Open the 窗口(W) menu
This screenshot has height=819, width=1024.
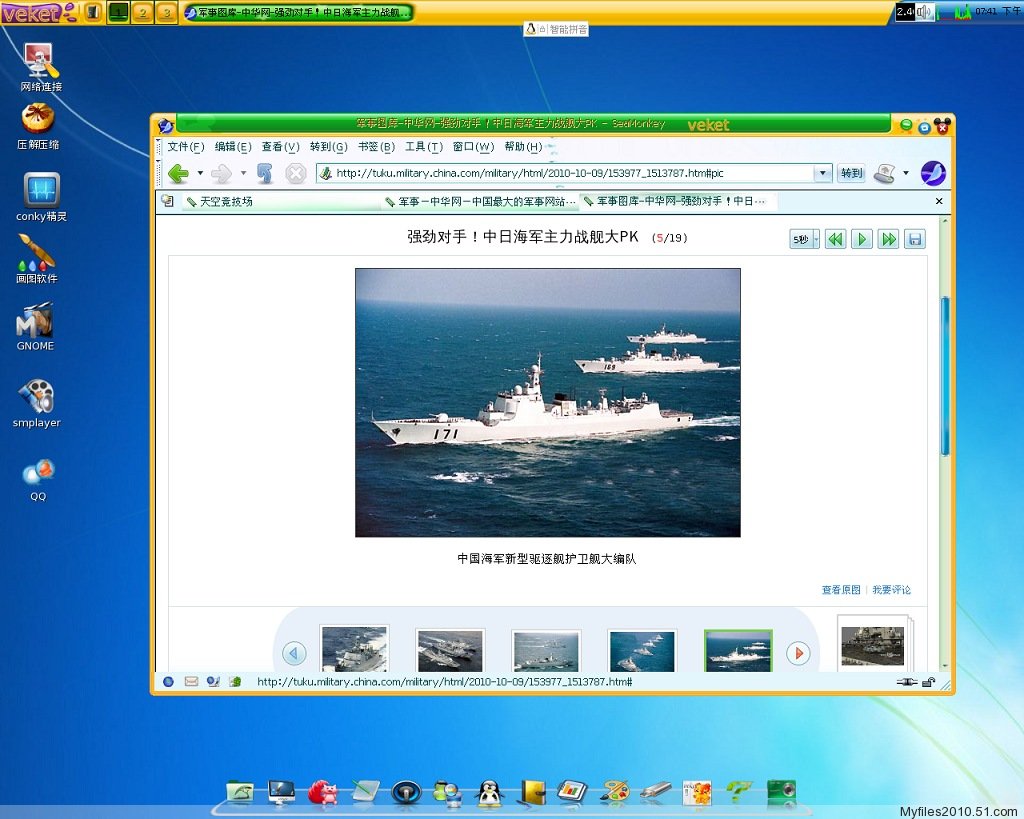tap(473, 147)
